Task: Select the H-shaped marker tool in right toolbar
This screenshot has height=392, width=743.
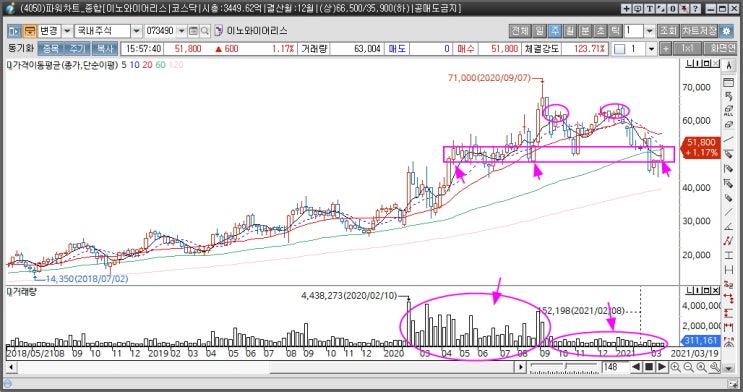Action: point(728,270)
